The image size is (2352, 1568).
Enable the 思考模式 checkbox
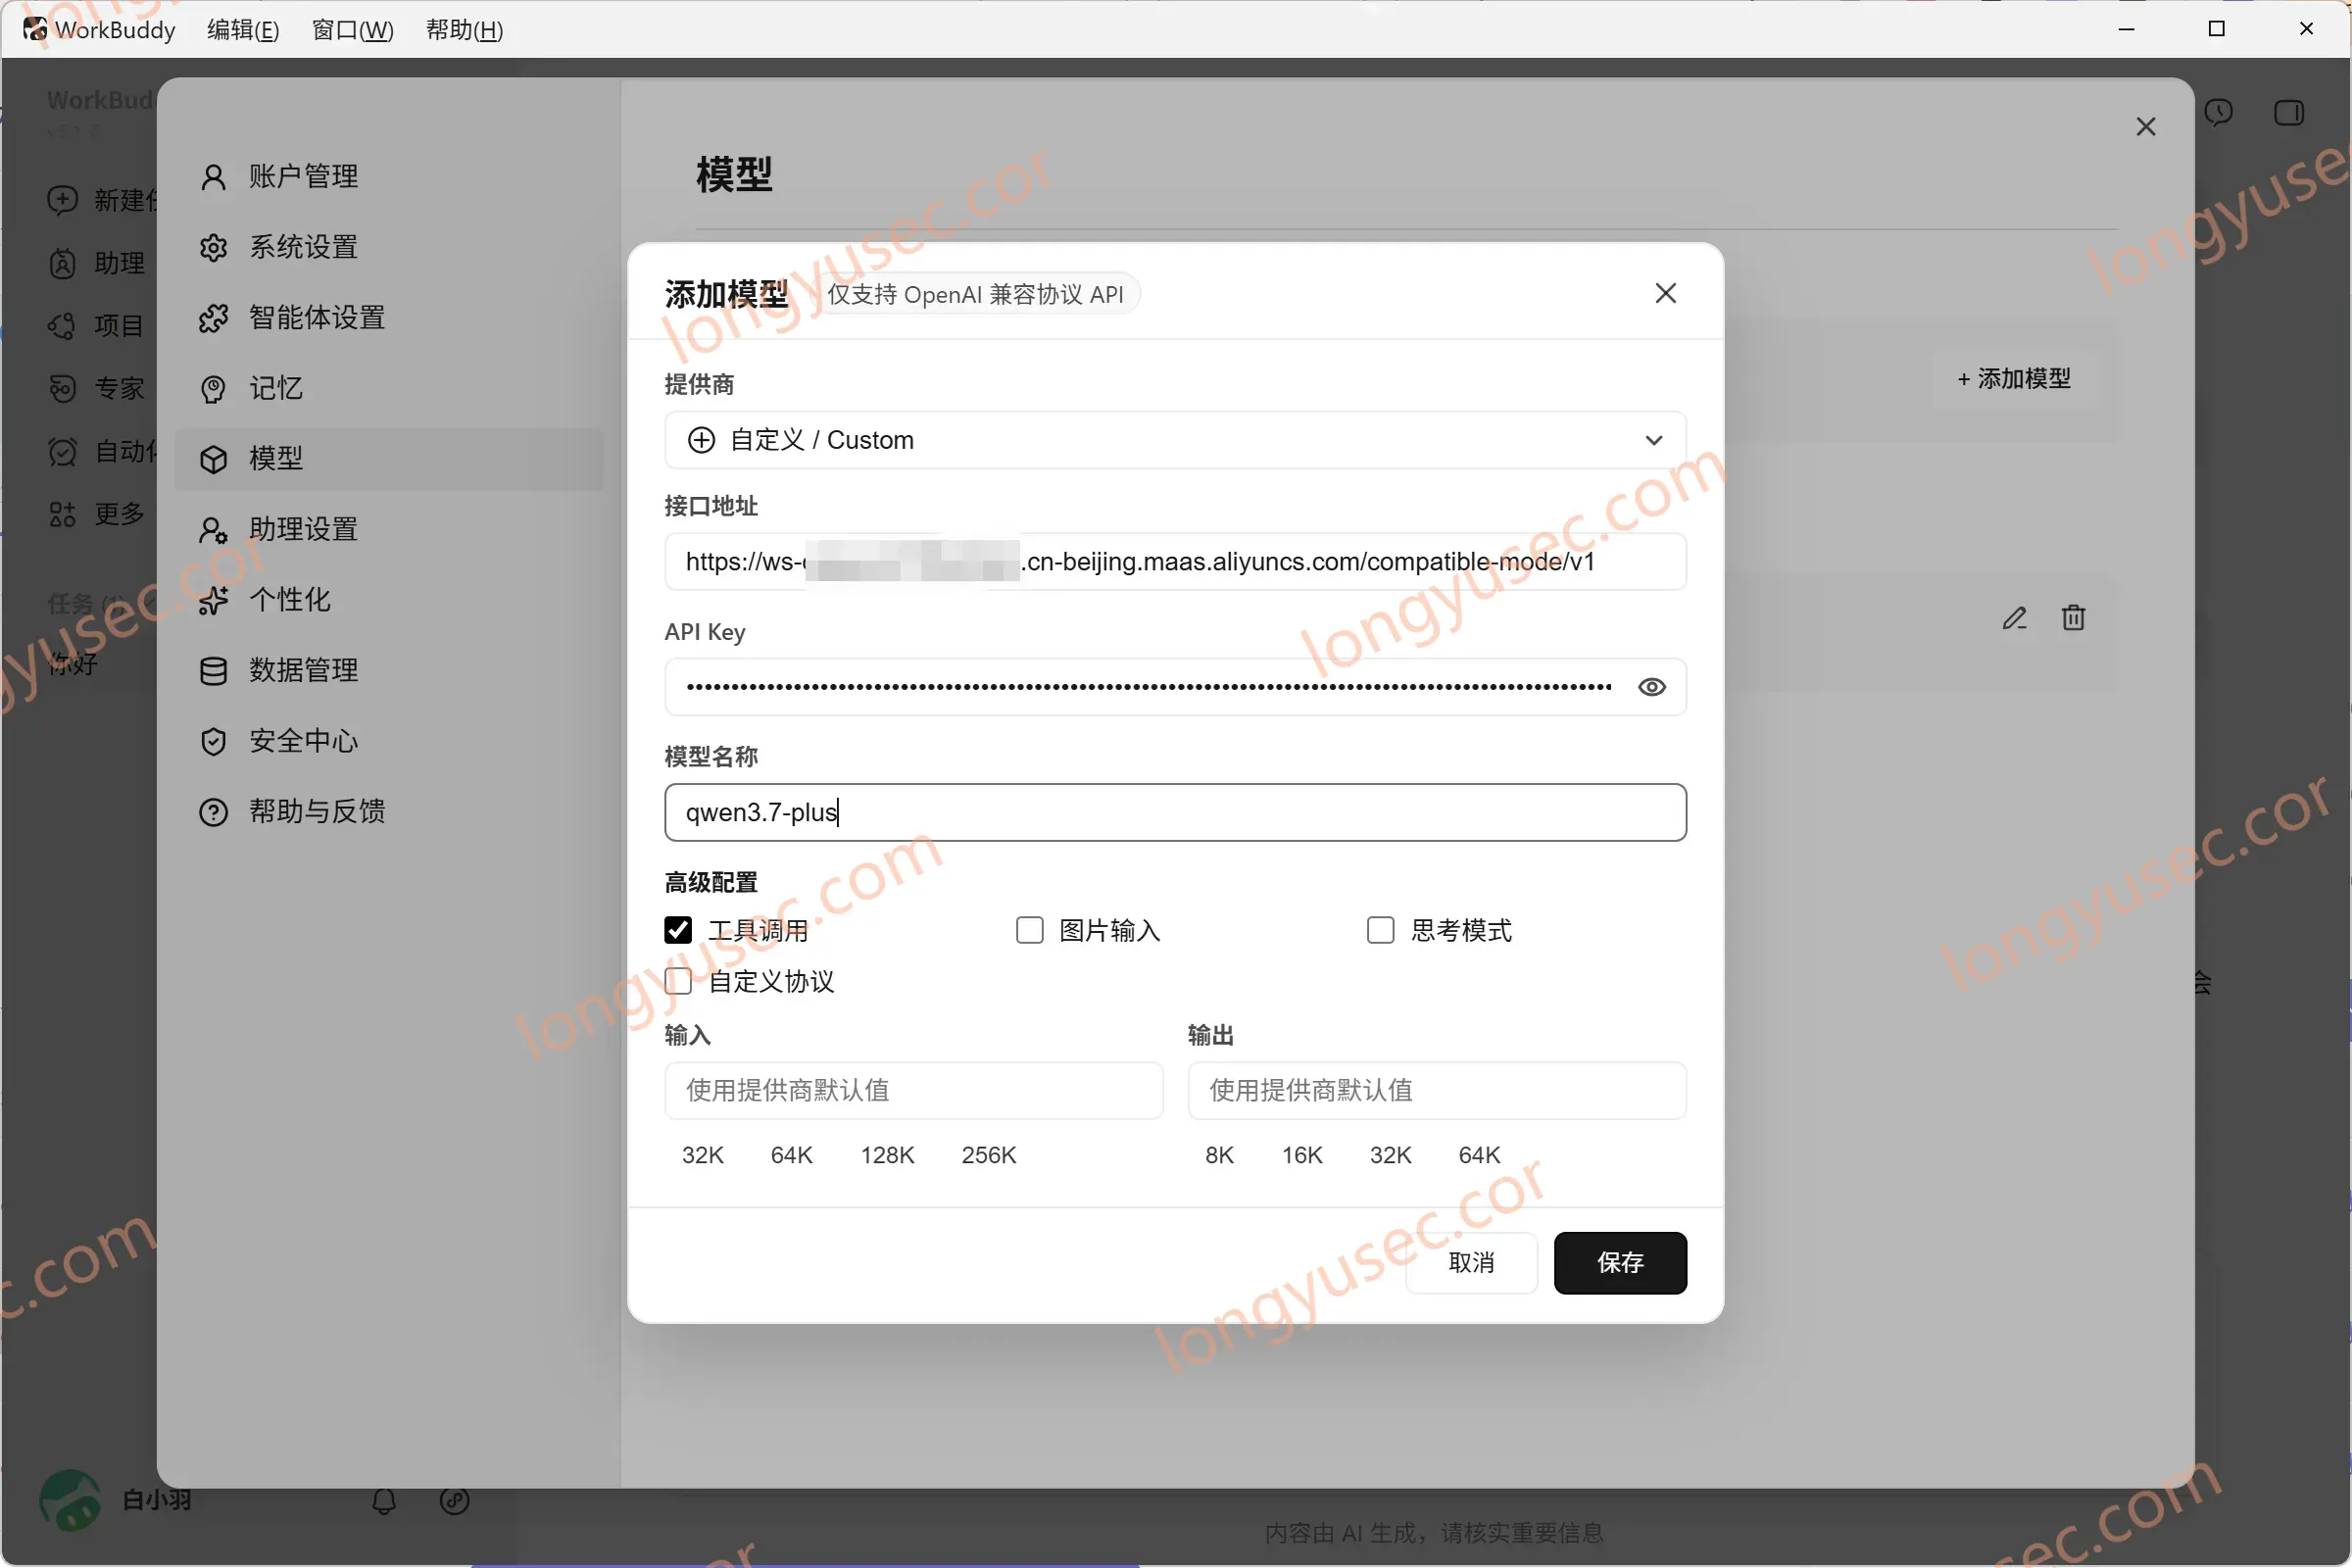click(1380, 930)
